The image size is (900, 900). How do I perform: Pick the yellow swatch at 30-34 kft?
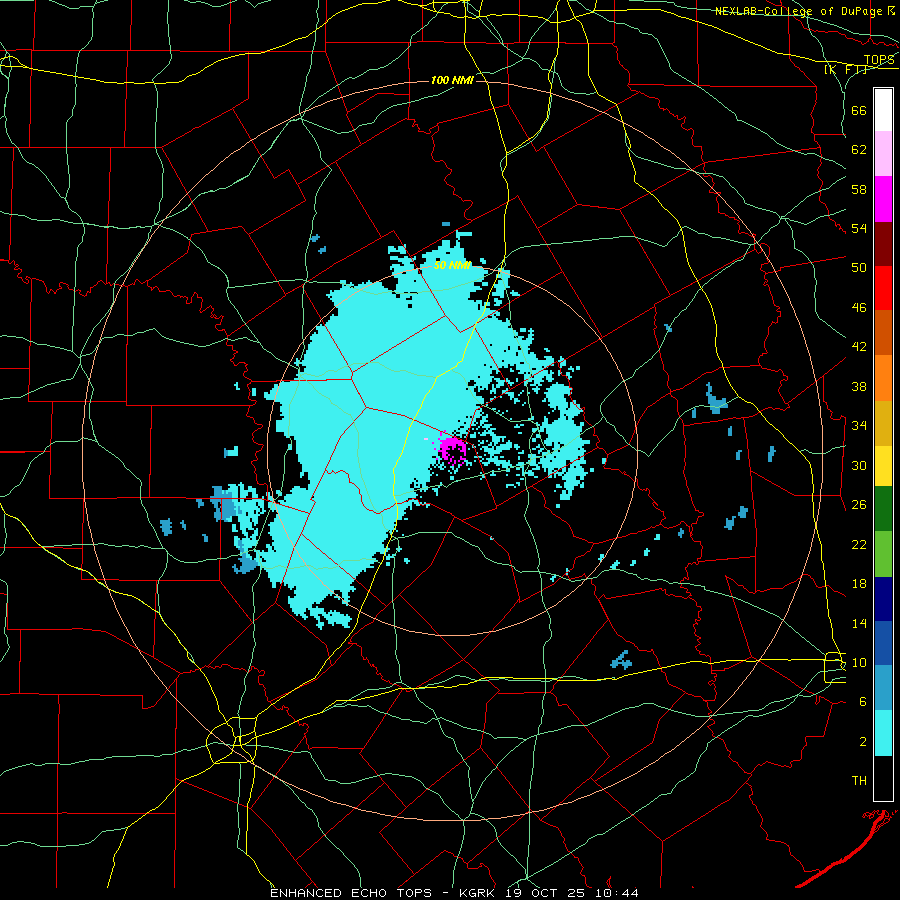[x=883, y=465]
